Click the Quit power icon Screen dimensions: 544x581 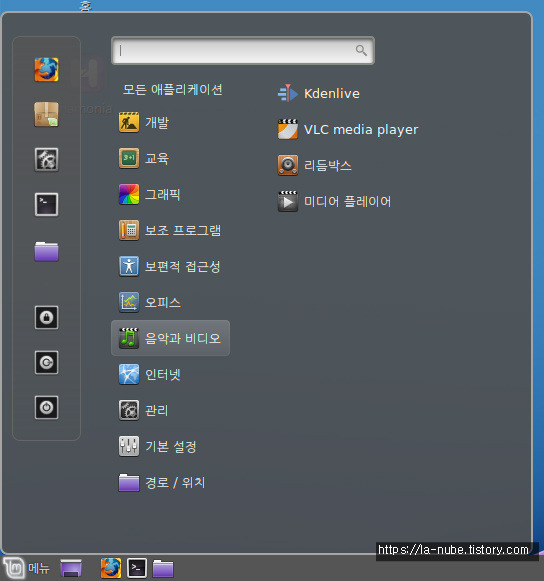click(x=46, y=408)
